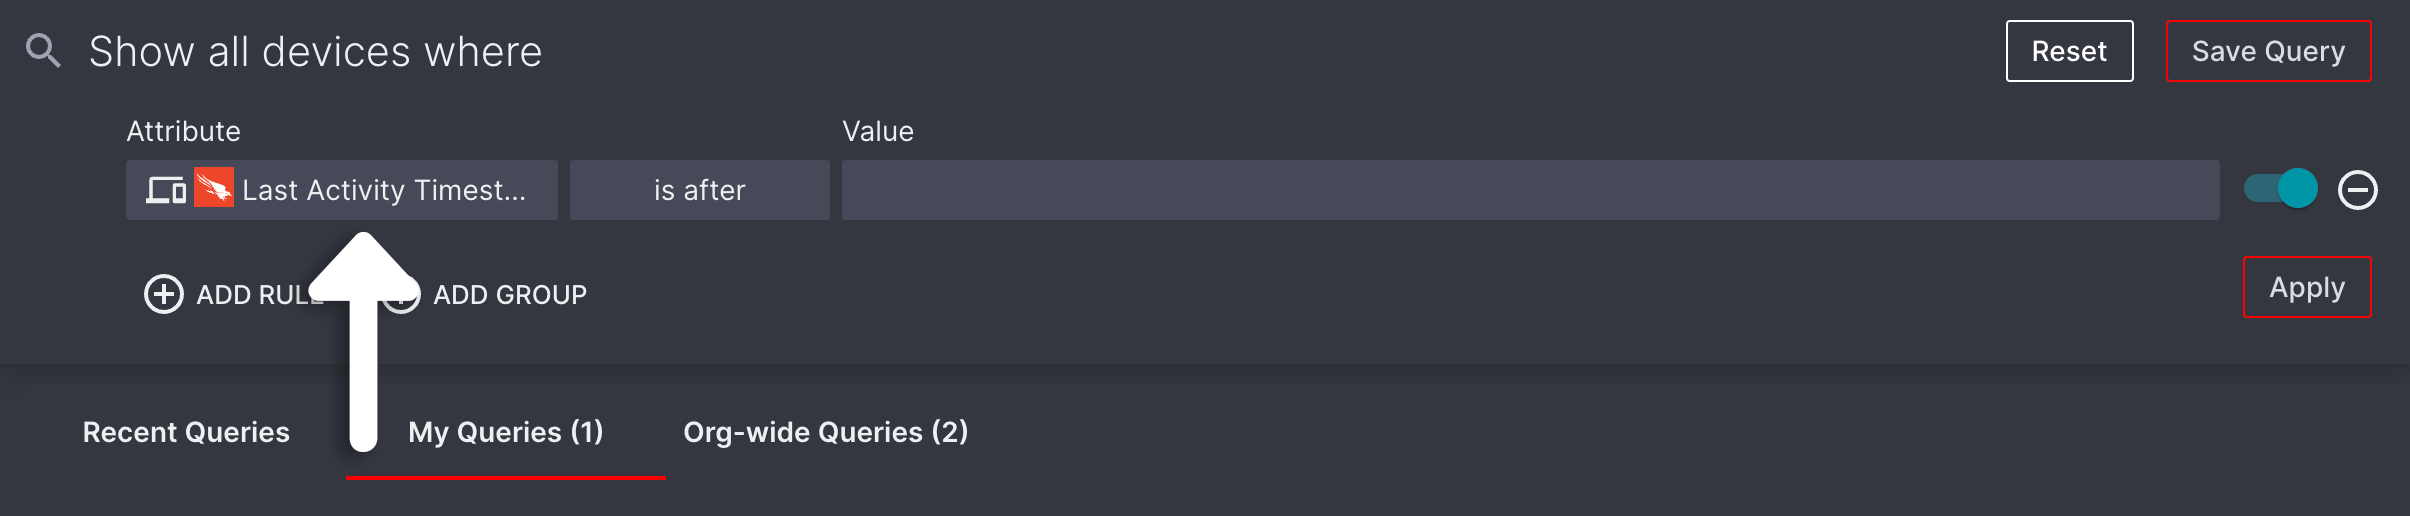Apply the query with the Apply button
This screenshot has height=516, width=2410.
click(x=2307, y=287)
